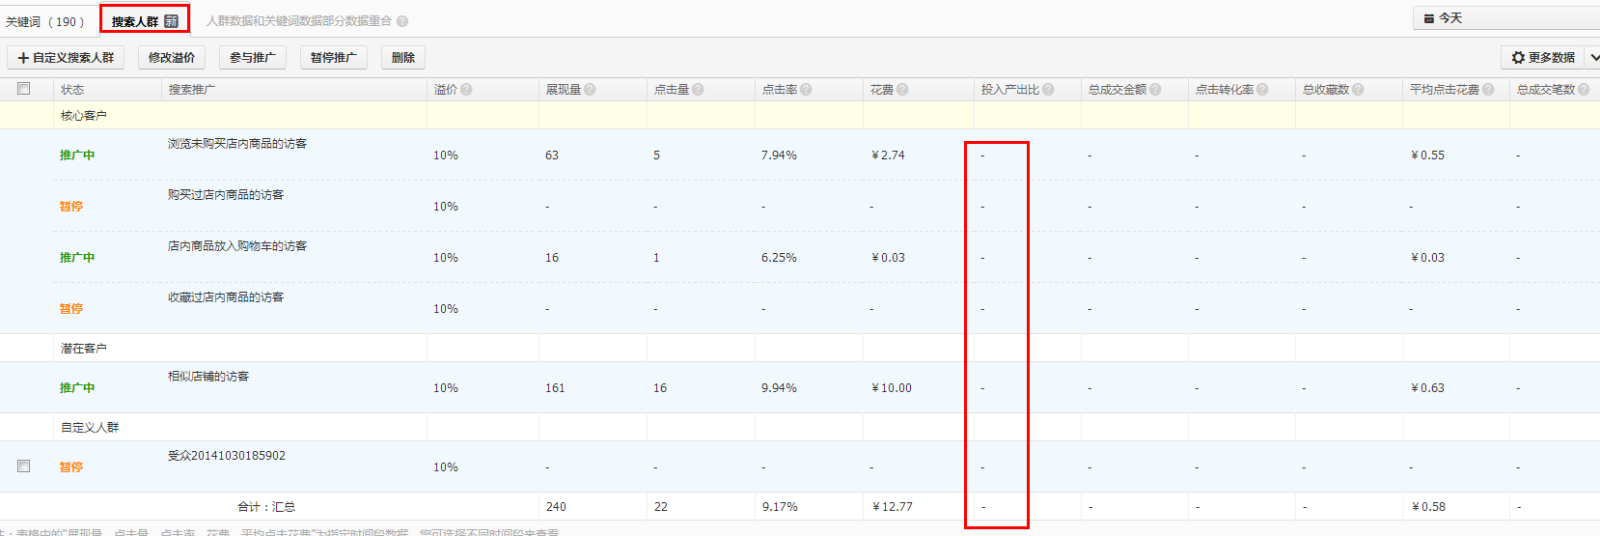Click the 修改溢价 button
This screenshot has height=536, width=1600.
(x=172, y=58)
